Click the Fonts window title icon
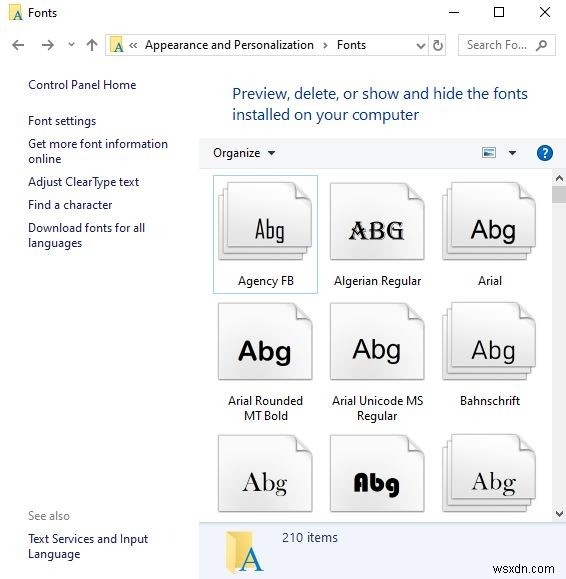 click(x=16, y=13)
